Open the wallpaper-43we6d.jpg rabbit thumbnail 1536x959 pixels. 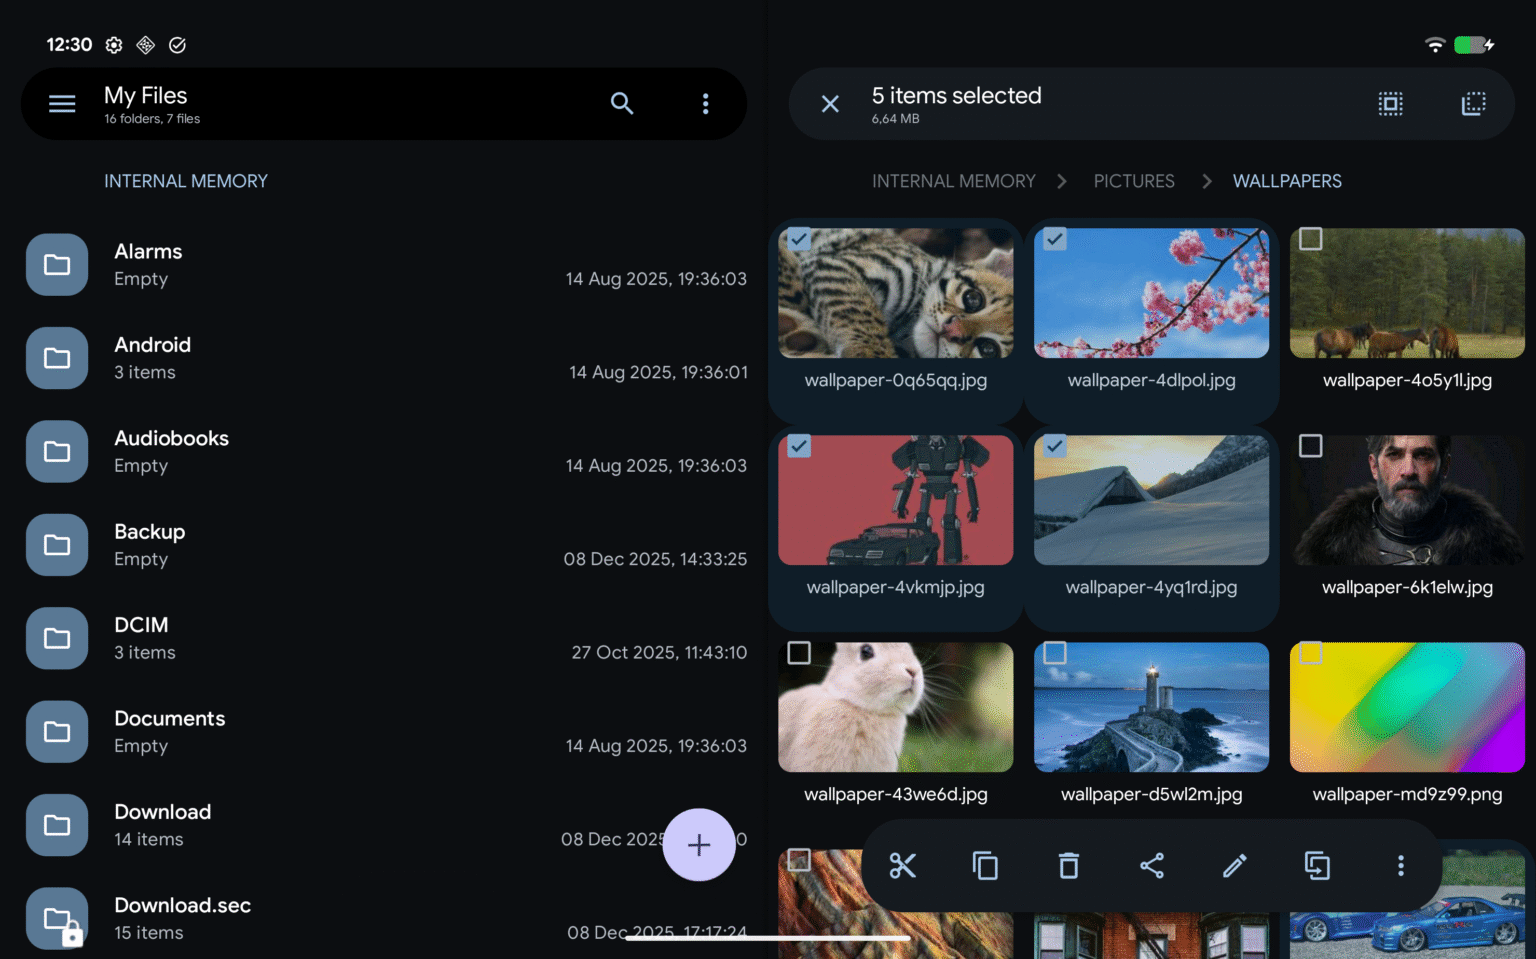point(895,706)
